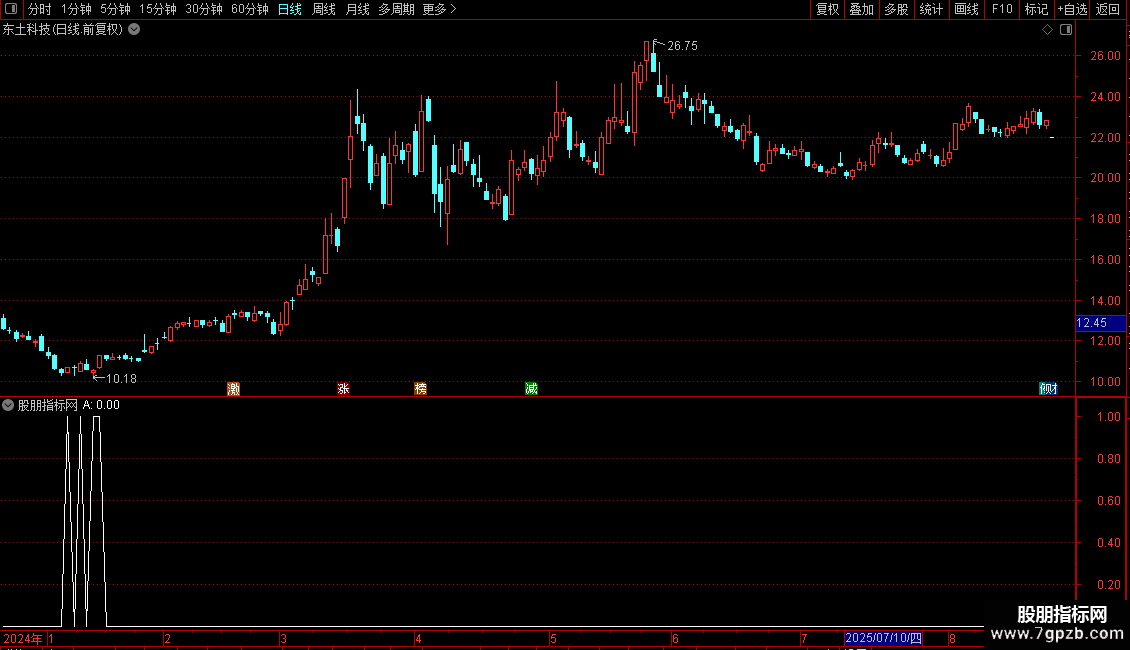This screenshot has width=1130, height=650.
Task: Open the 统计 statistics tool
Action: pyautogui.click(x=931, y=9)
